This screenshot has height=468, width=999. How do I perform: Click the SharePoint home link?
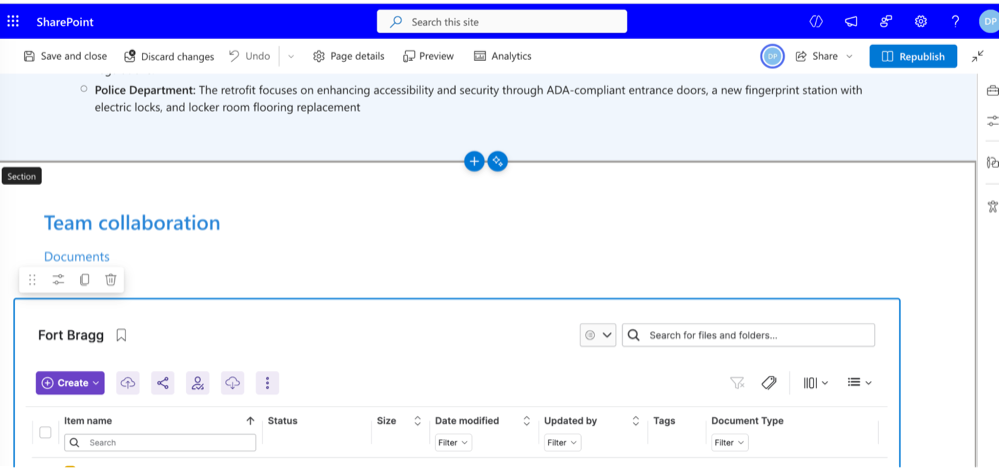pyautogui.click(x=65, y=22)
